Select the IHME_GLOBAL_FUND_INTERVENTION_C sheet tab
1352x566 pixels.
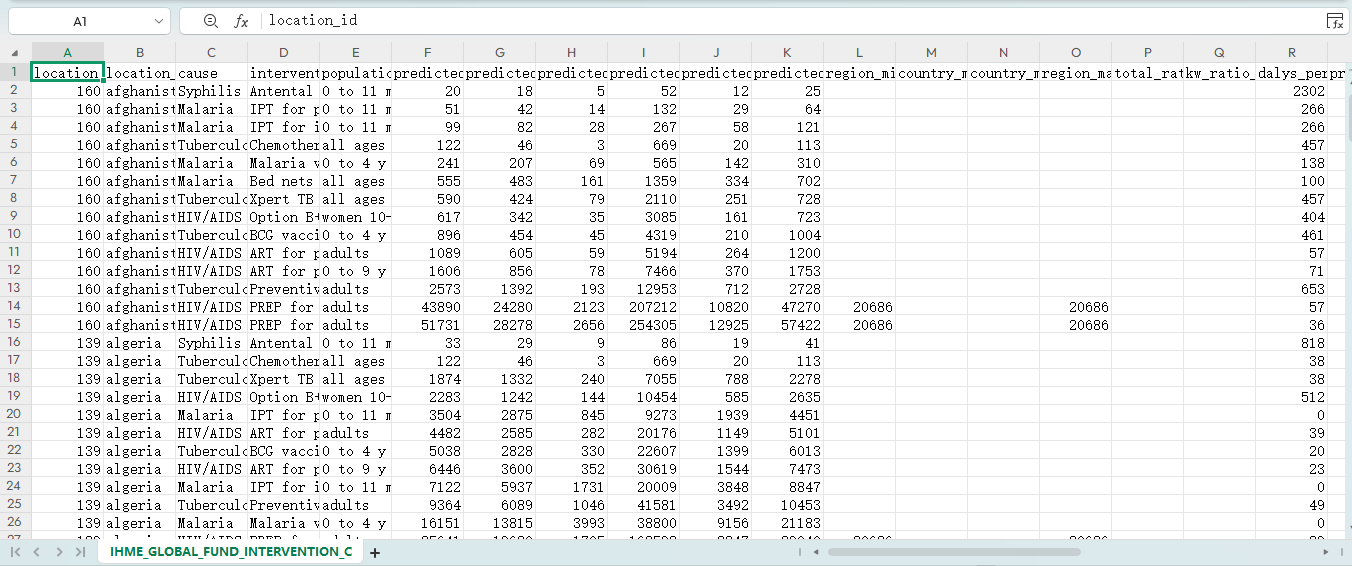click(x=231, y=552)
